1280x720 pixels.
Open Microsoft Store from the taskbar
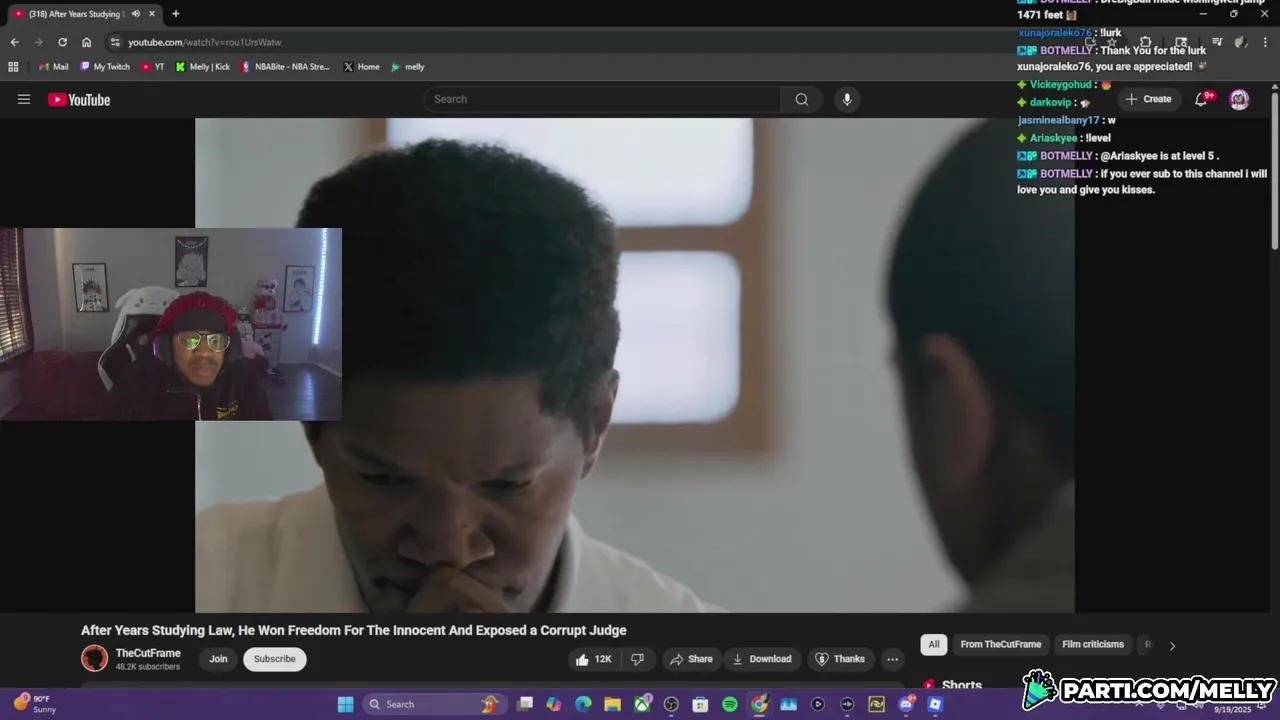click(700, 704)
